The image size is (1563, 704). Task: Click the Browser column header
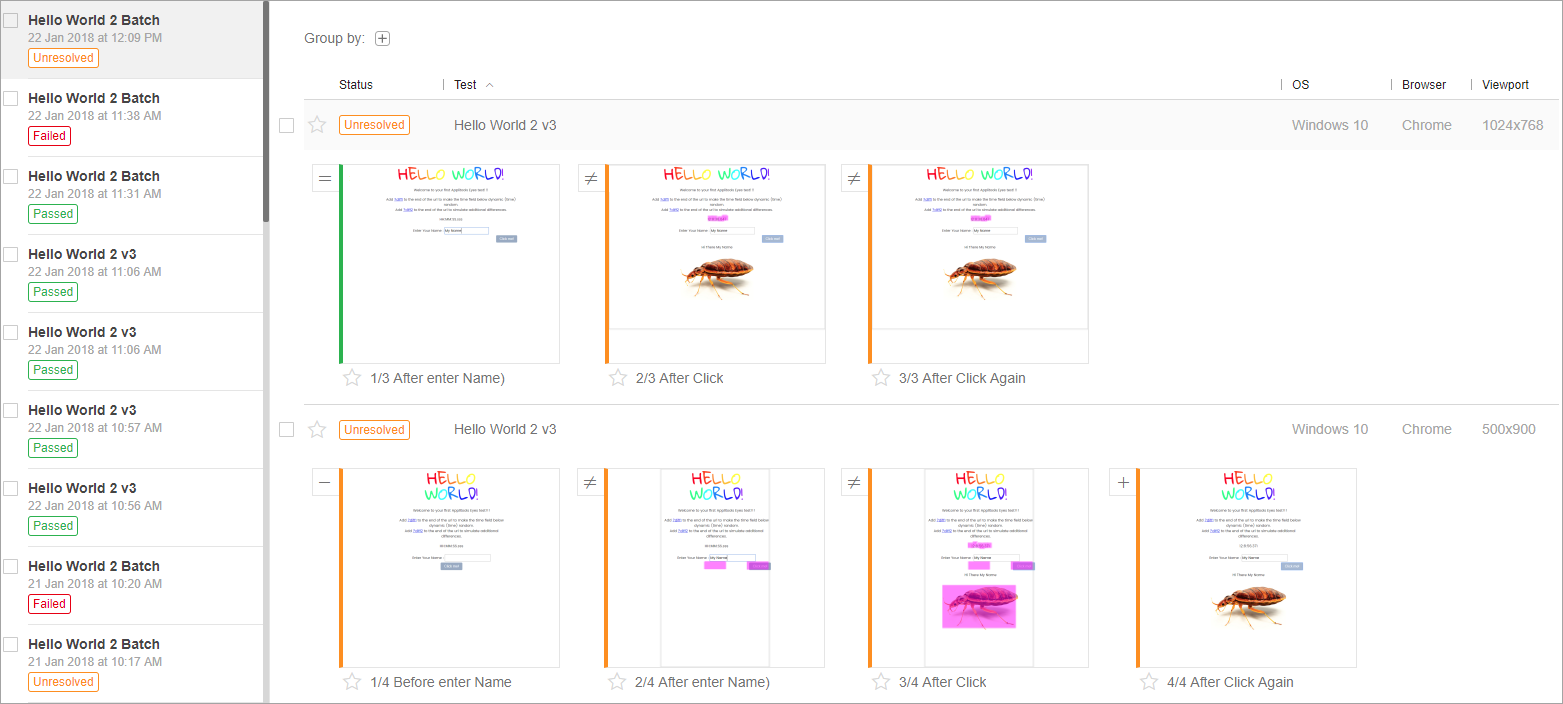(x=1423, y=85)
